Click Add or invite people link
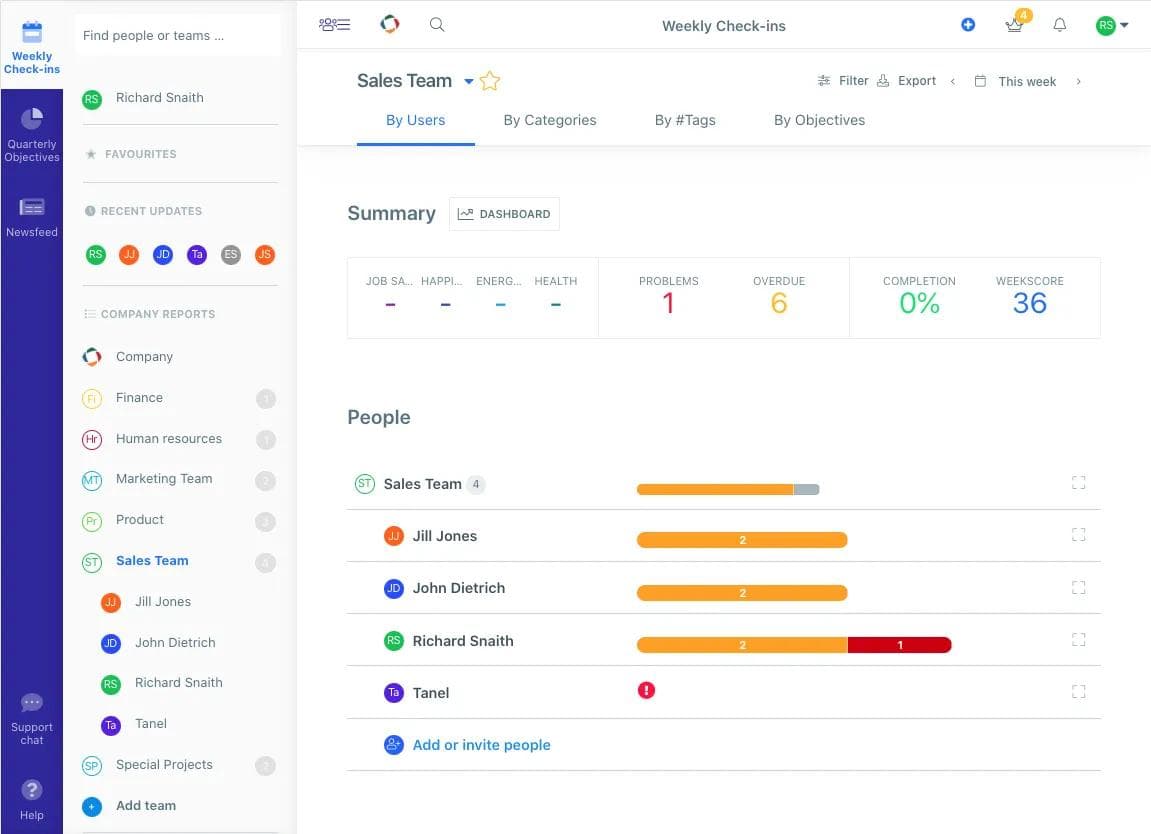1151x834 pixels. tap(481, 745)
